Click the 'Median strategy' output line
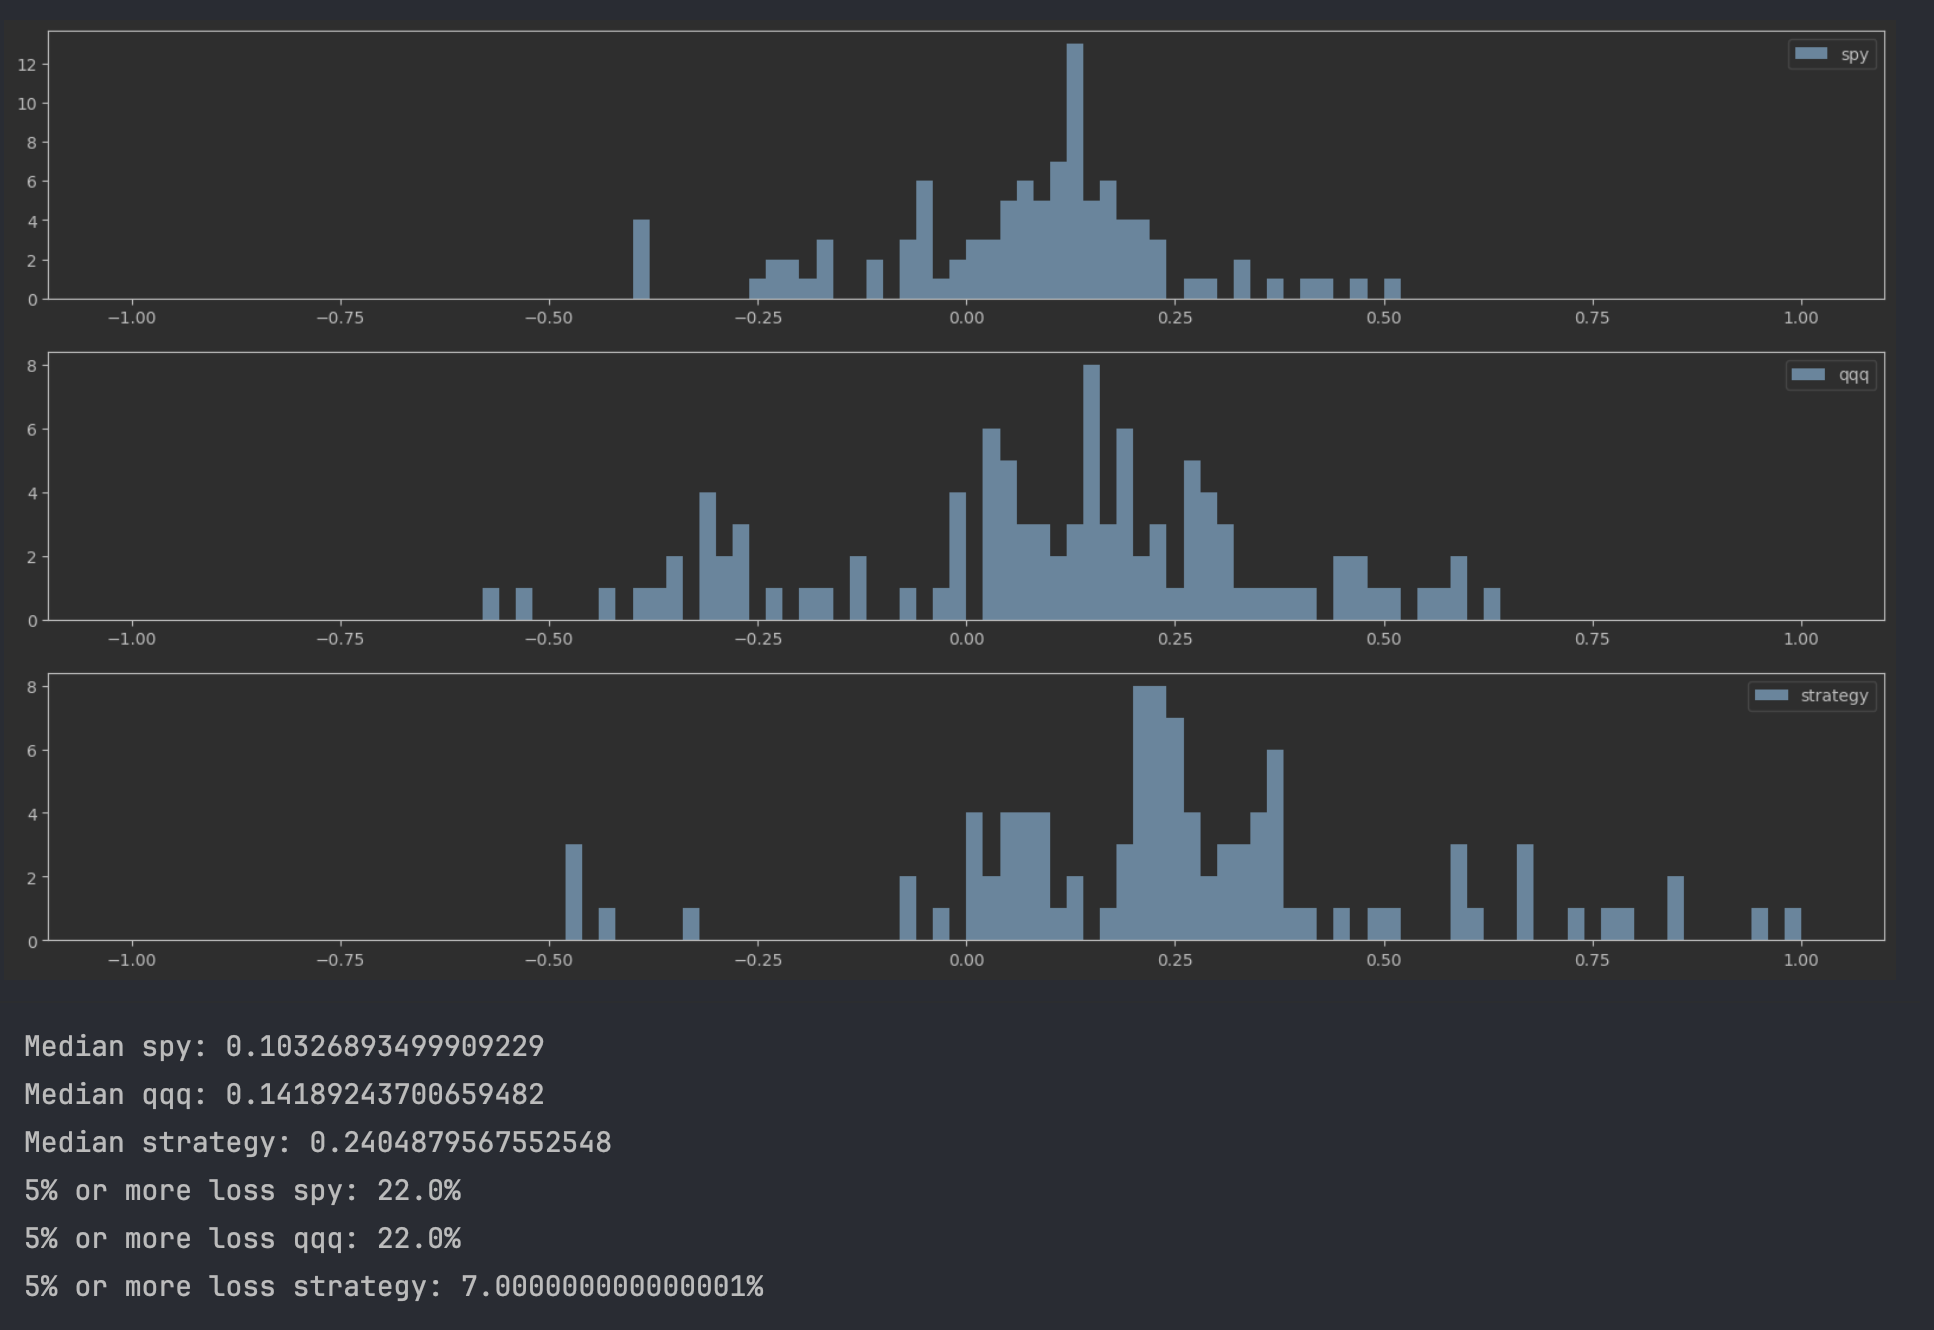This screenshot has height=1330, width=1934. click(x=317, y=1142)
